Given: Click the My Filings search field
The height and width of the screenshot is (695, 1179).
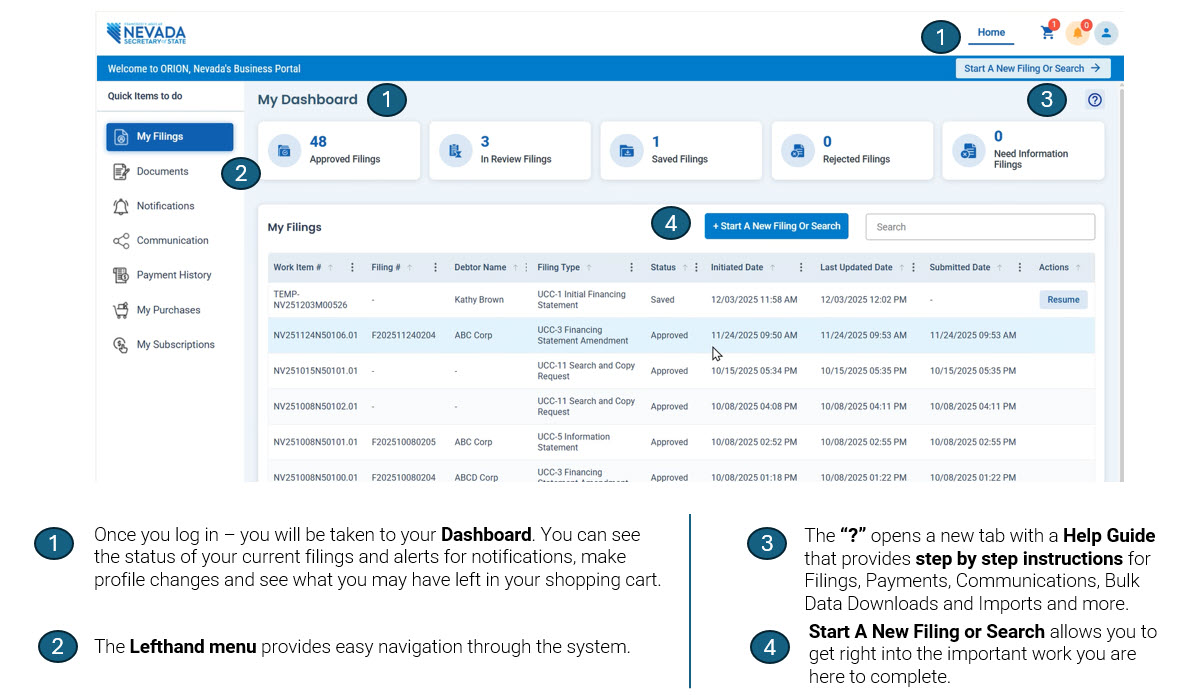Looking at the screenshot, I should pos(980,227).
